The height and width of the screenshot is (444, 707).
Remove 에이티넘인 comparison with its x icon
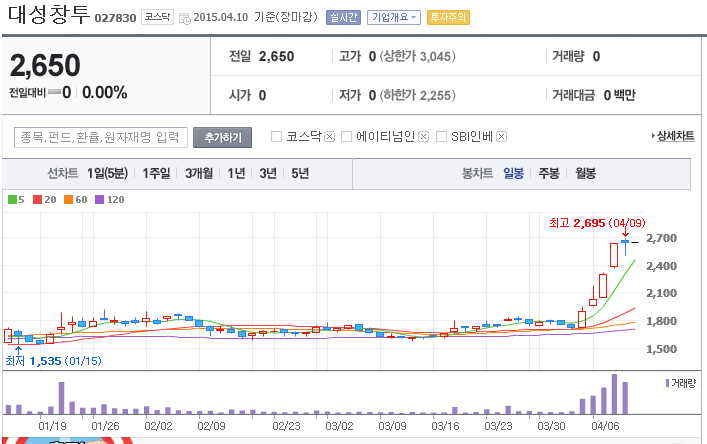click(423, 137)
